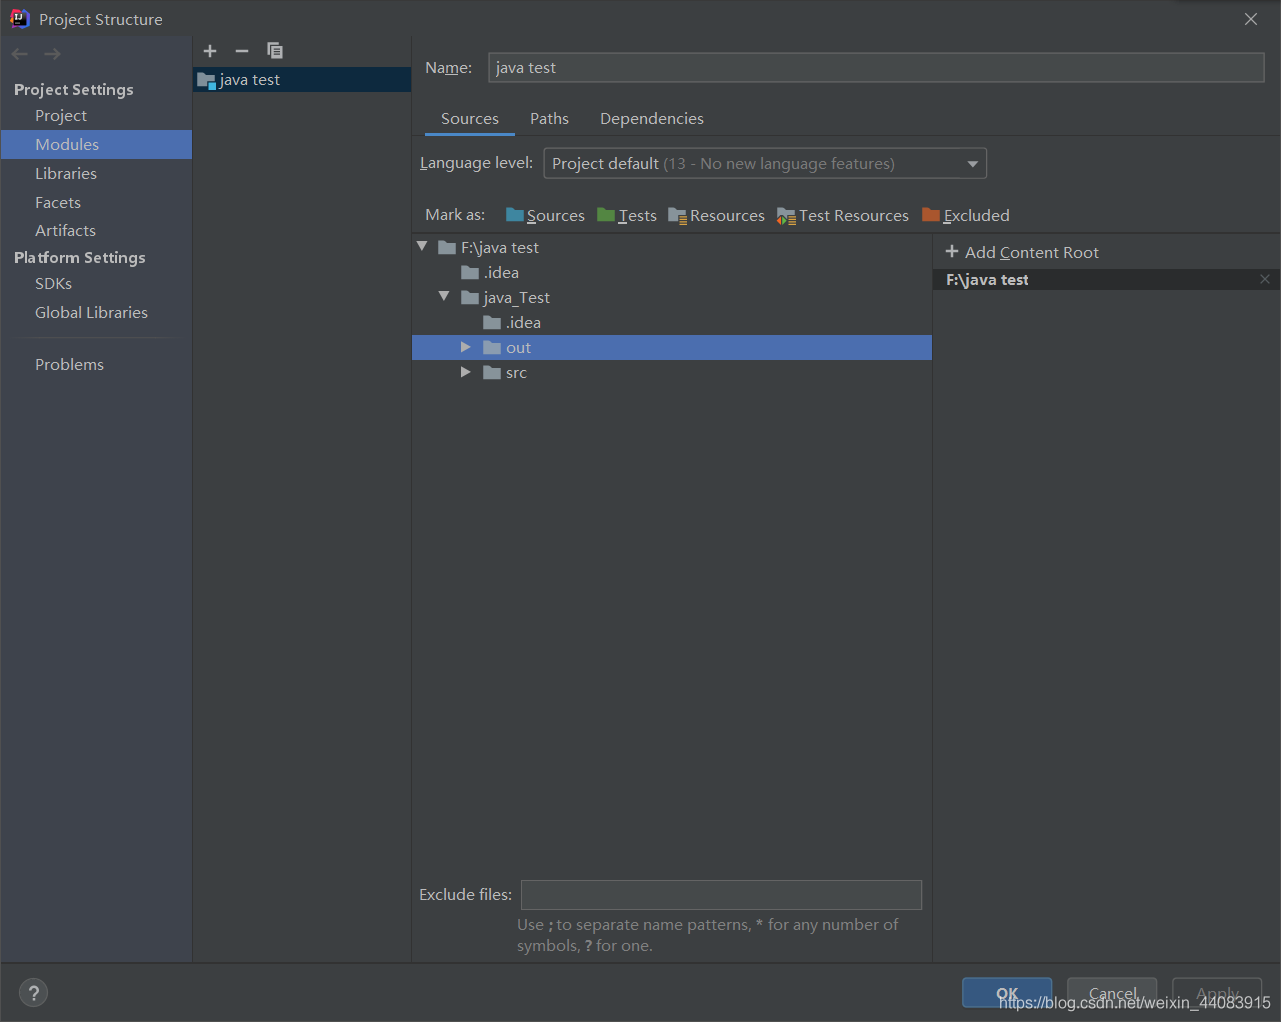Switch to the Dependencies tab
The width and height of the screenshot is (1281, 1022).
[x=651, y=119]
